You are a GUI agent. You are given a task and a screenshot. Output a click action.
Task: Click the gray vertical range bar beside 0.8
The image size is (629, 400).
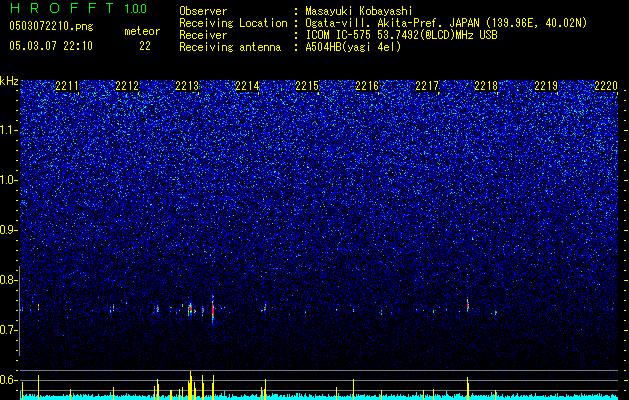(20, 311)
